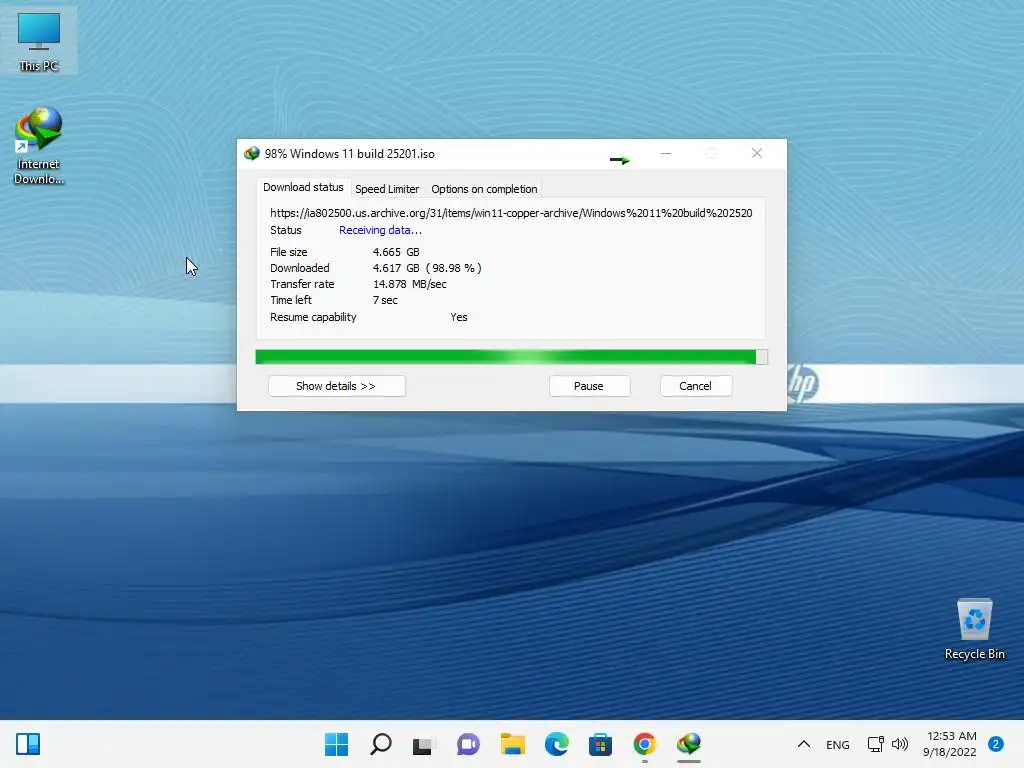The width and height of the screenshot is (1024, 768).
Task: Click the downloaded value 4.617 GB
Action: point(396,268)
